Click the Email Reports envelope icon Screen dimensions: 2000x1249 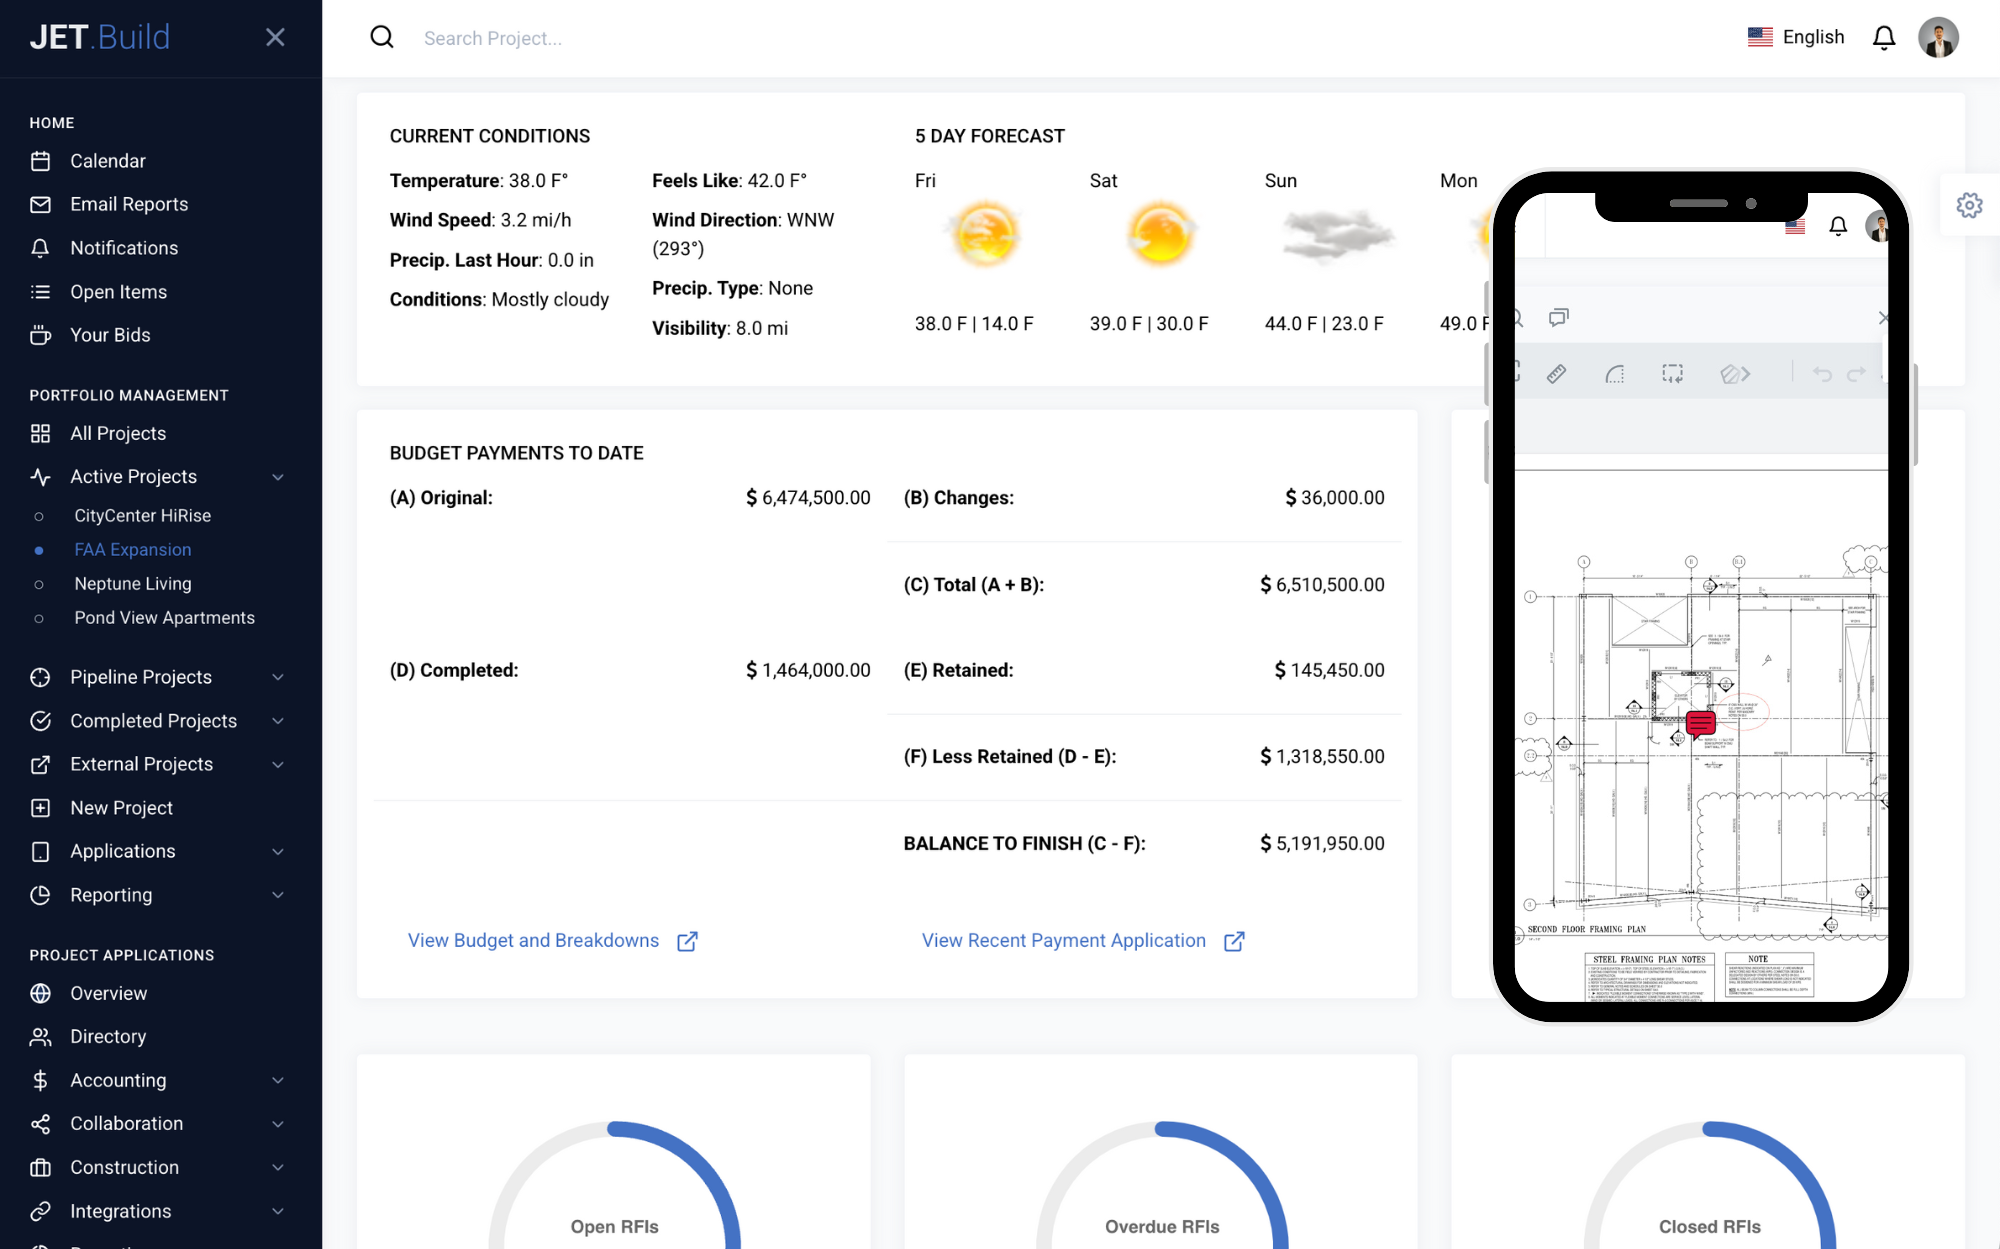(40, 204)
